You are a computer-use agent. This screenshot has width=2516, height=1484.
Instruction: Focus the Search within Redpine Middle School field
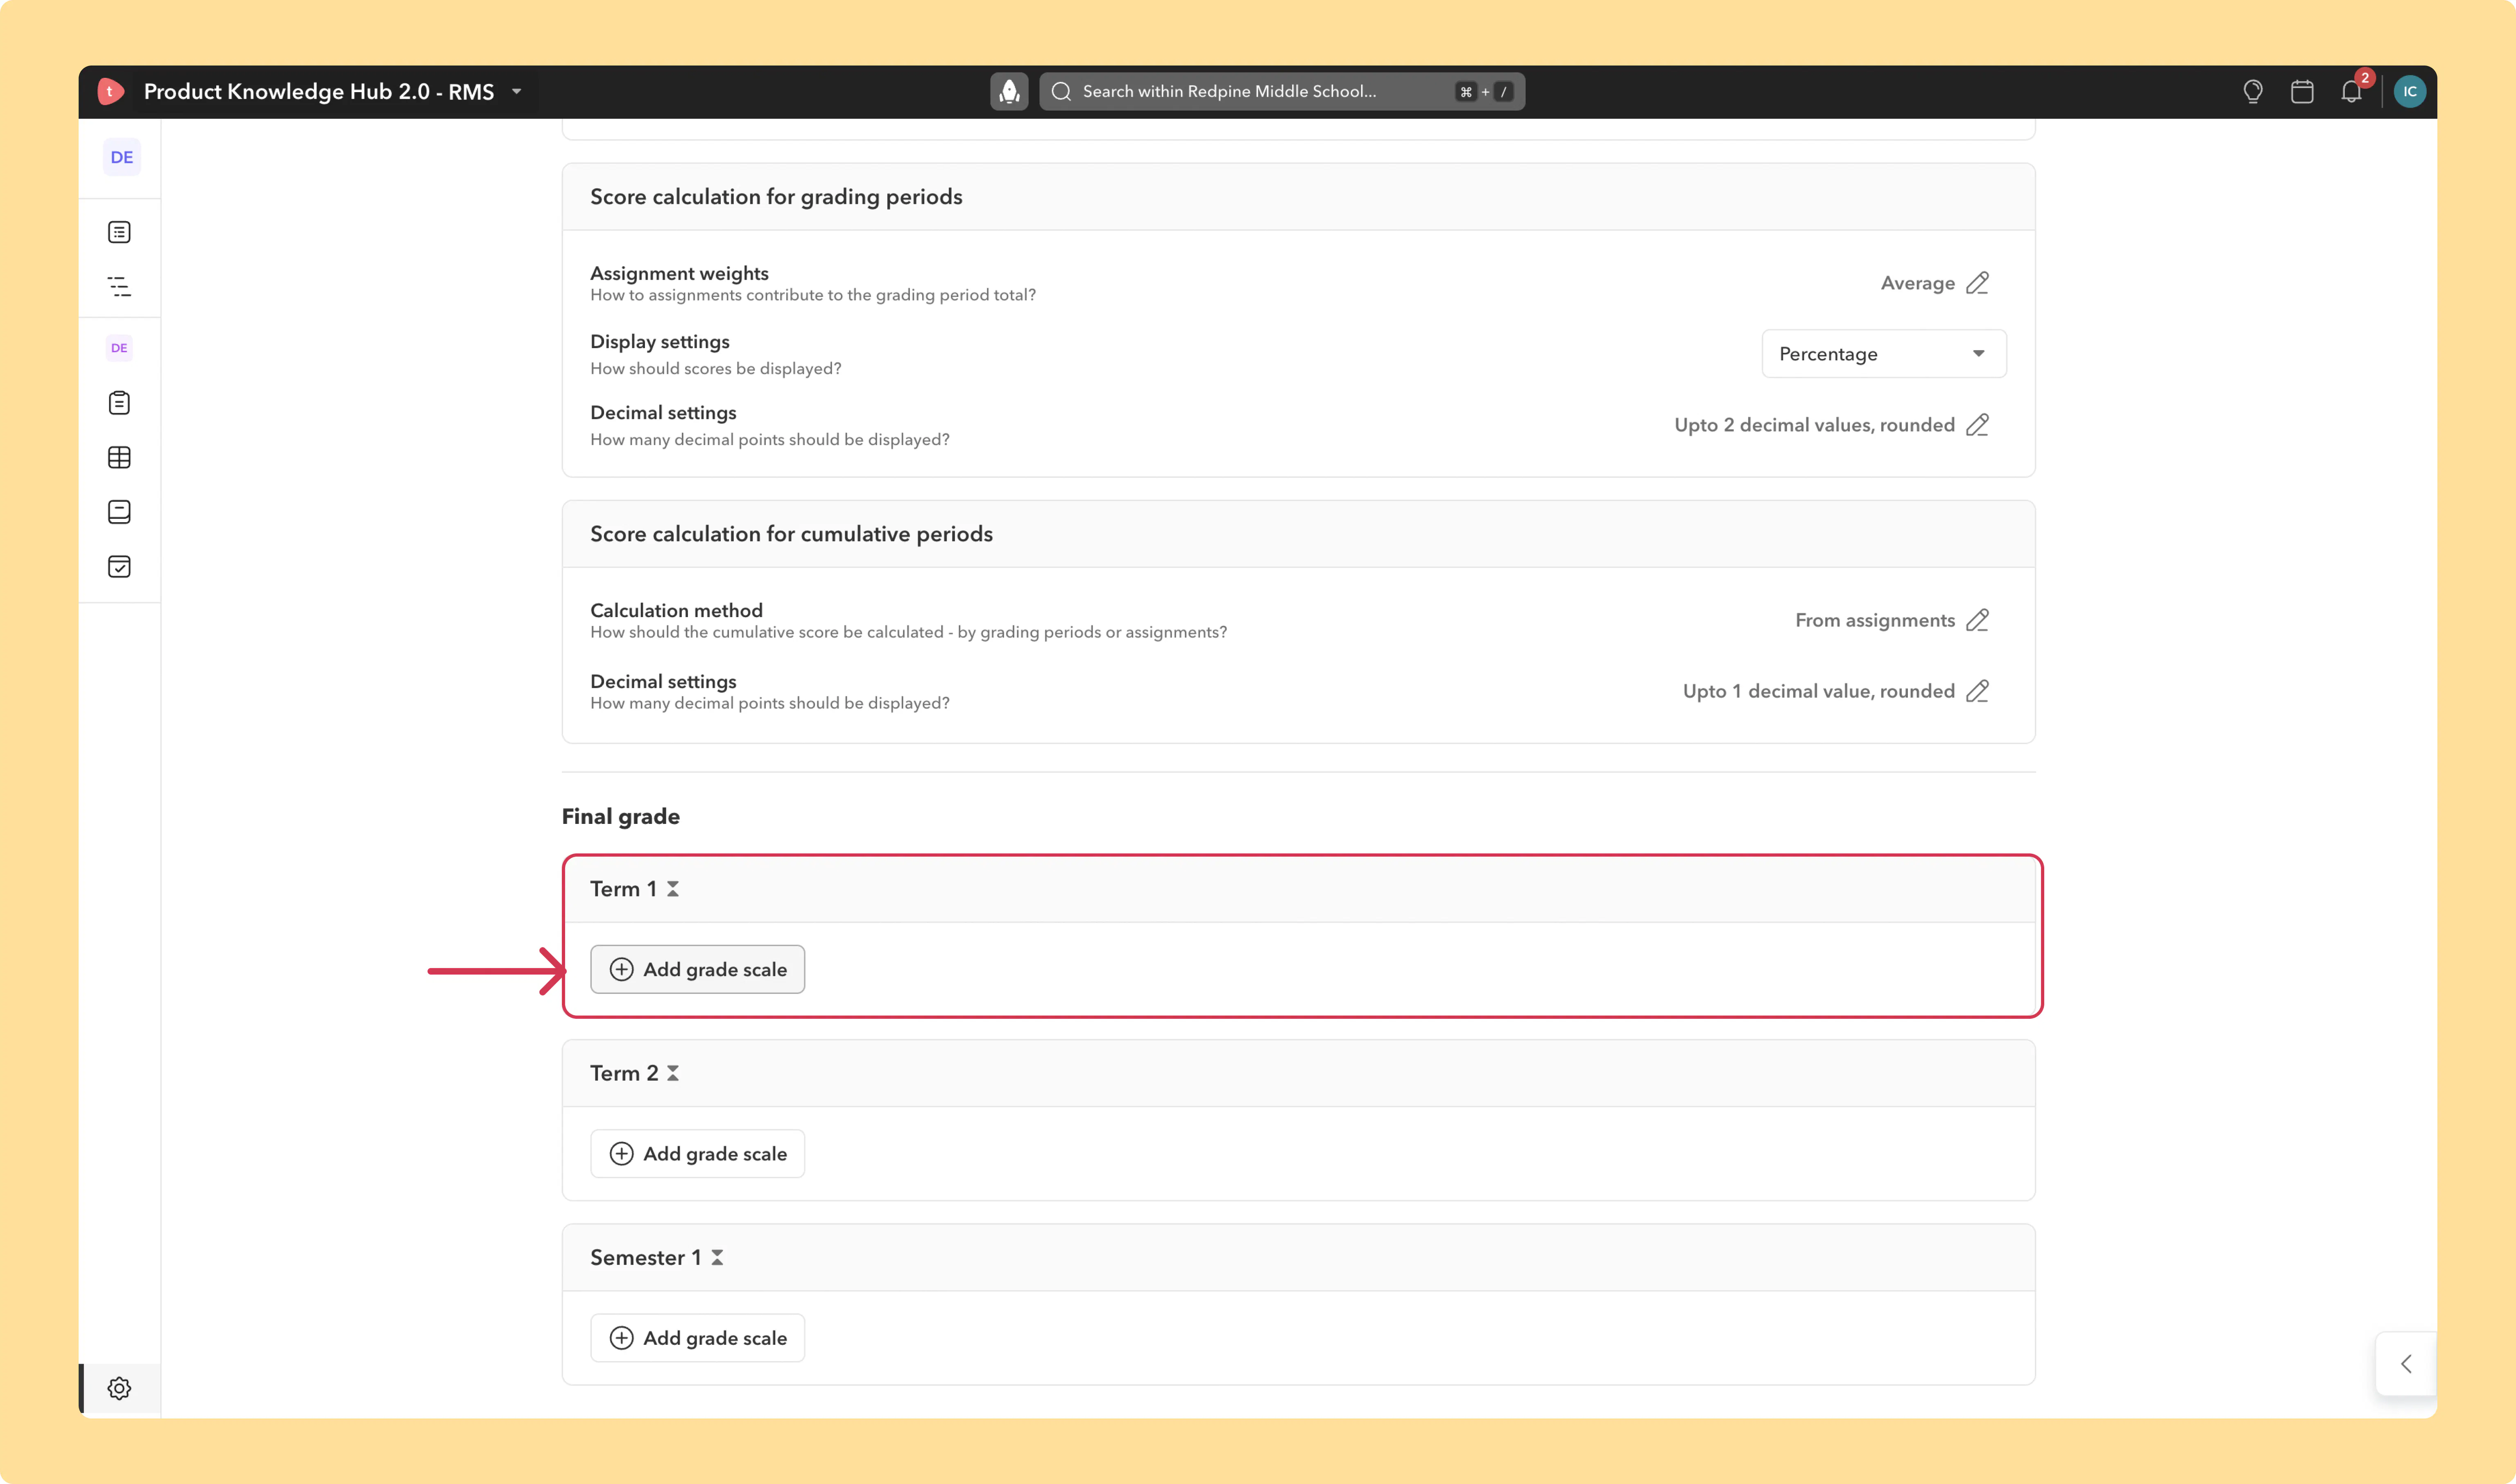pos(1282,91)
